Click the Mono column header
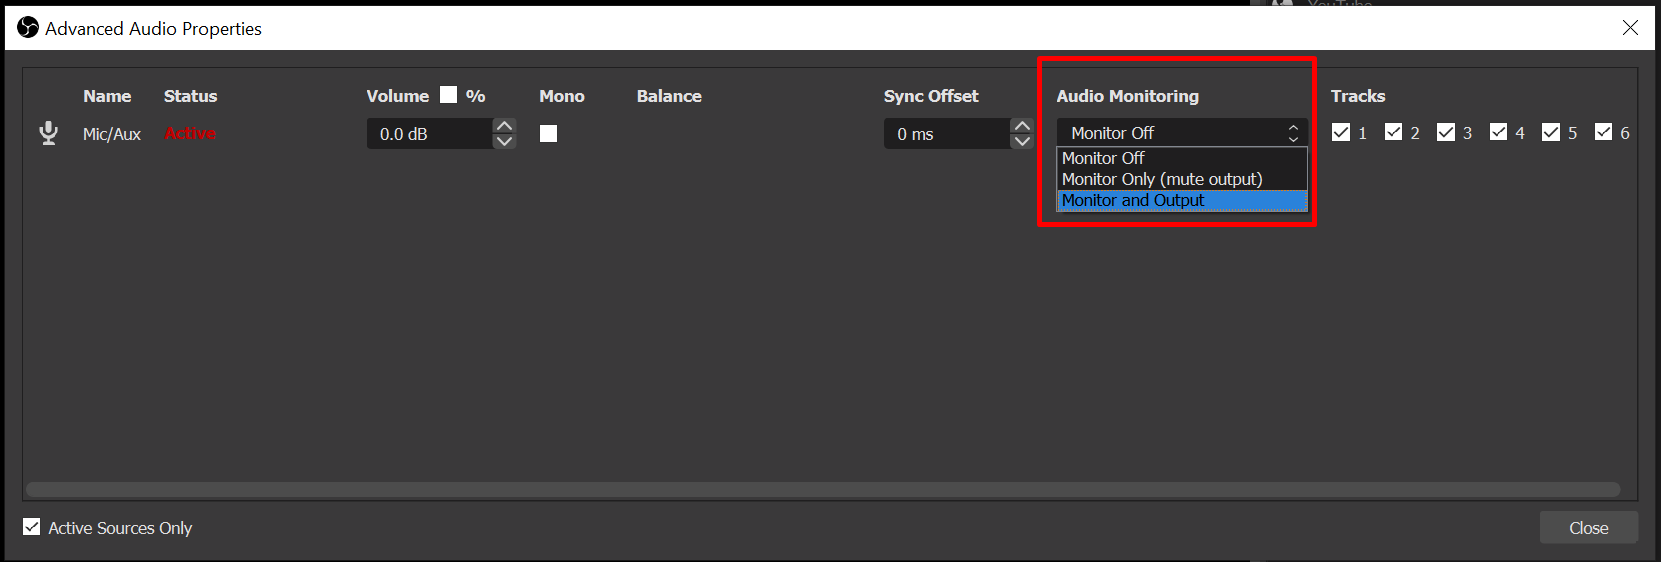This screenshot has height=562, width=1661. (x=562, y=96)
